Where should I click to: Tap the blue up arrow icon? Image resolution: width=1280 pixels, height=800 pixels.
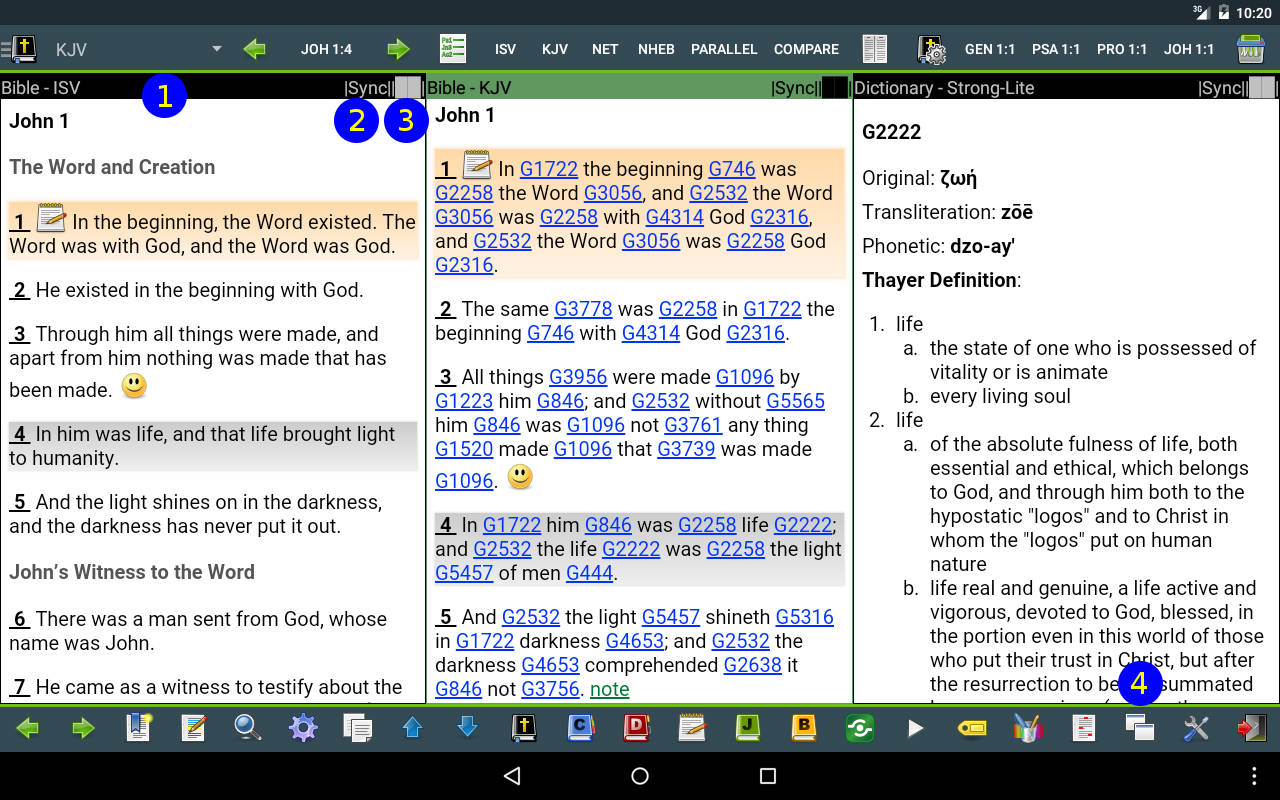click(412, 728)
